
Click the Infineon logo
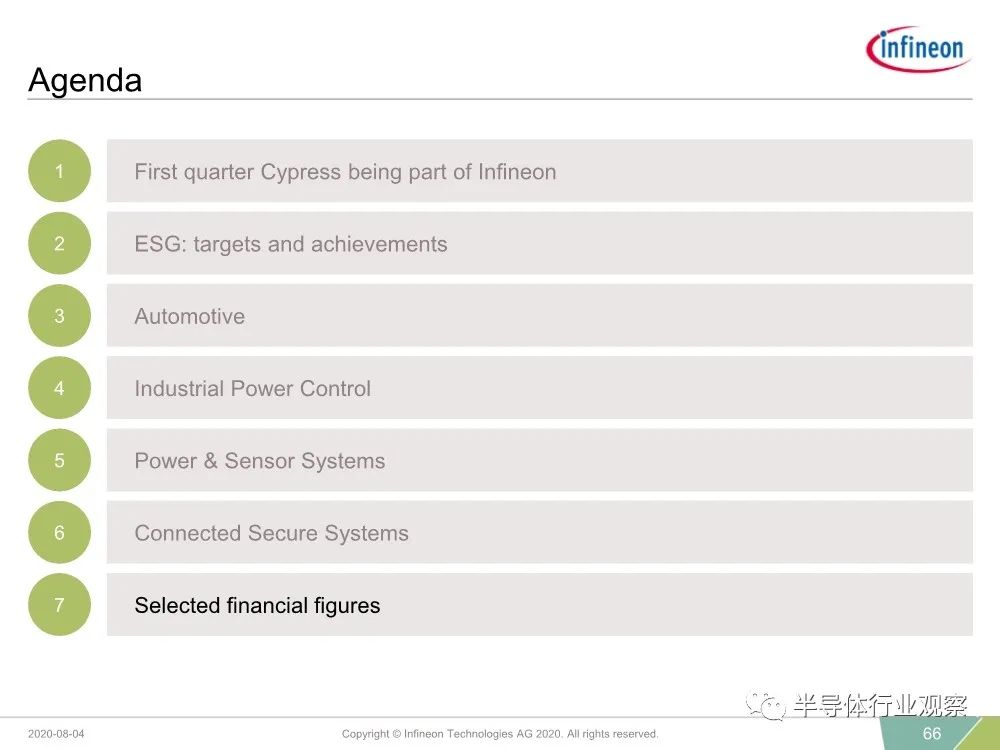[918, 48]
